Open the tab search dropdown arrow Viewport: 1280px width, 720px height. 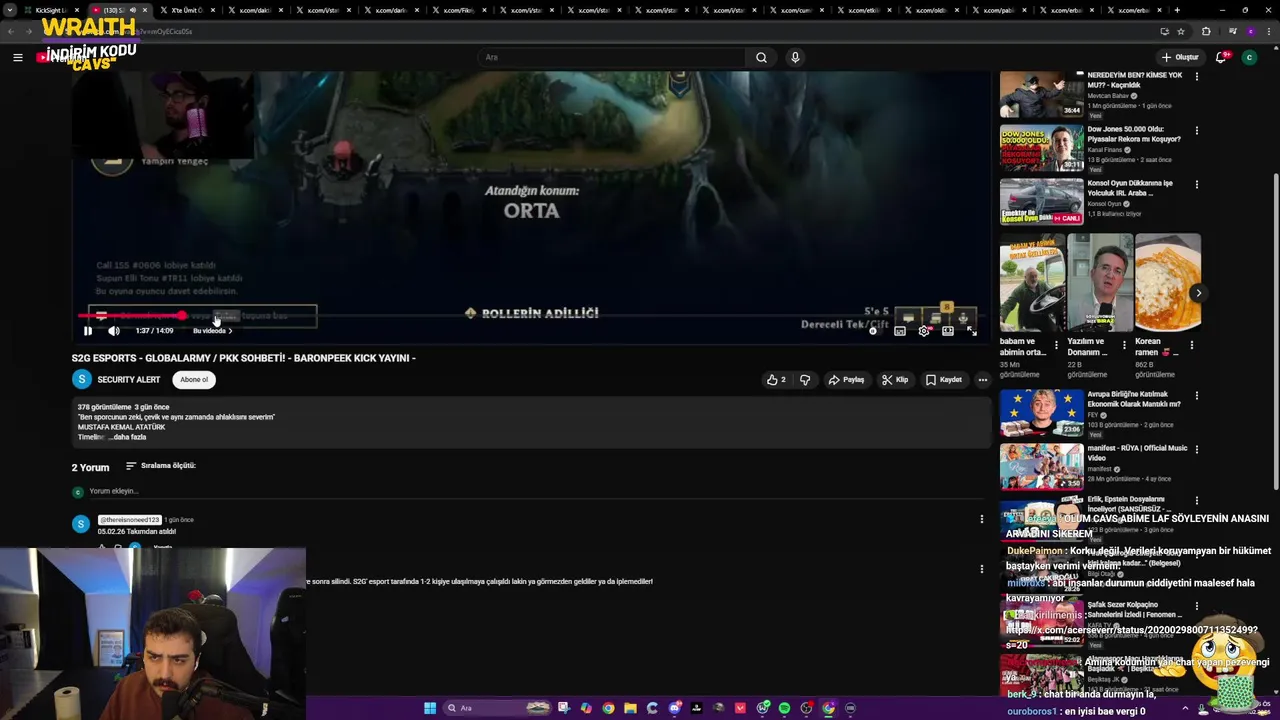(11, 10)
